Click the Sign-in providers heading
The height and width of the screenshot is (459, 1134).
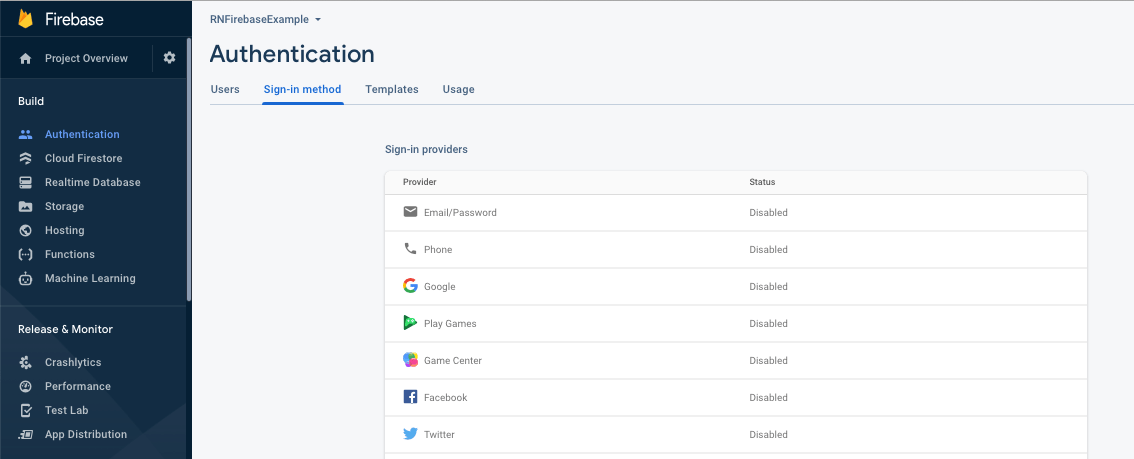pos(426,150)
